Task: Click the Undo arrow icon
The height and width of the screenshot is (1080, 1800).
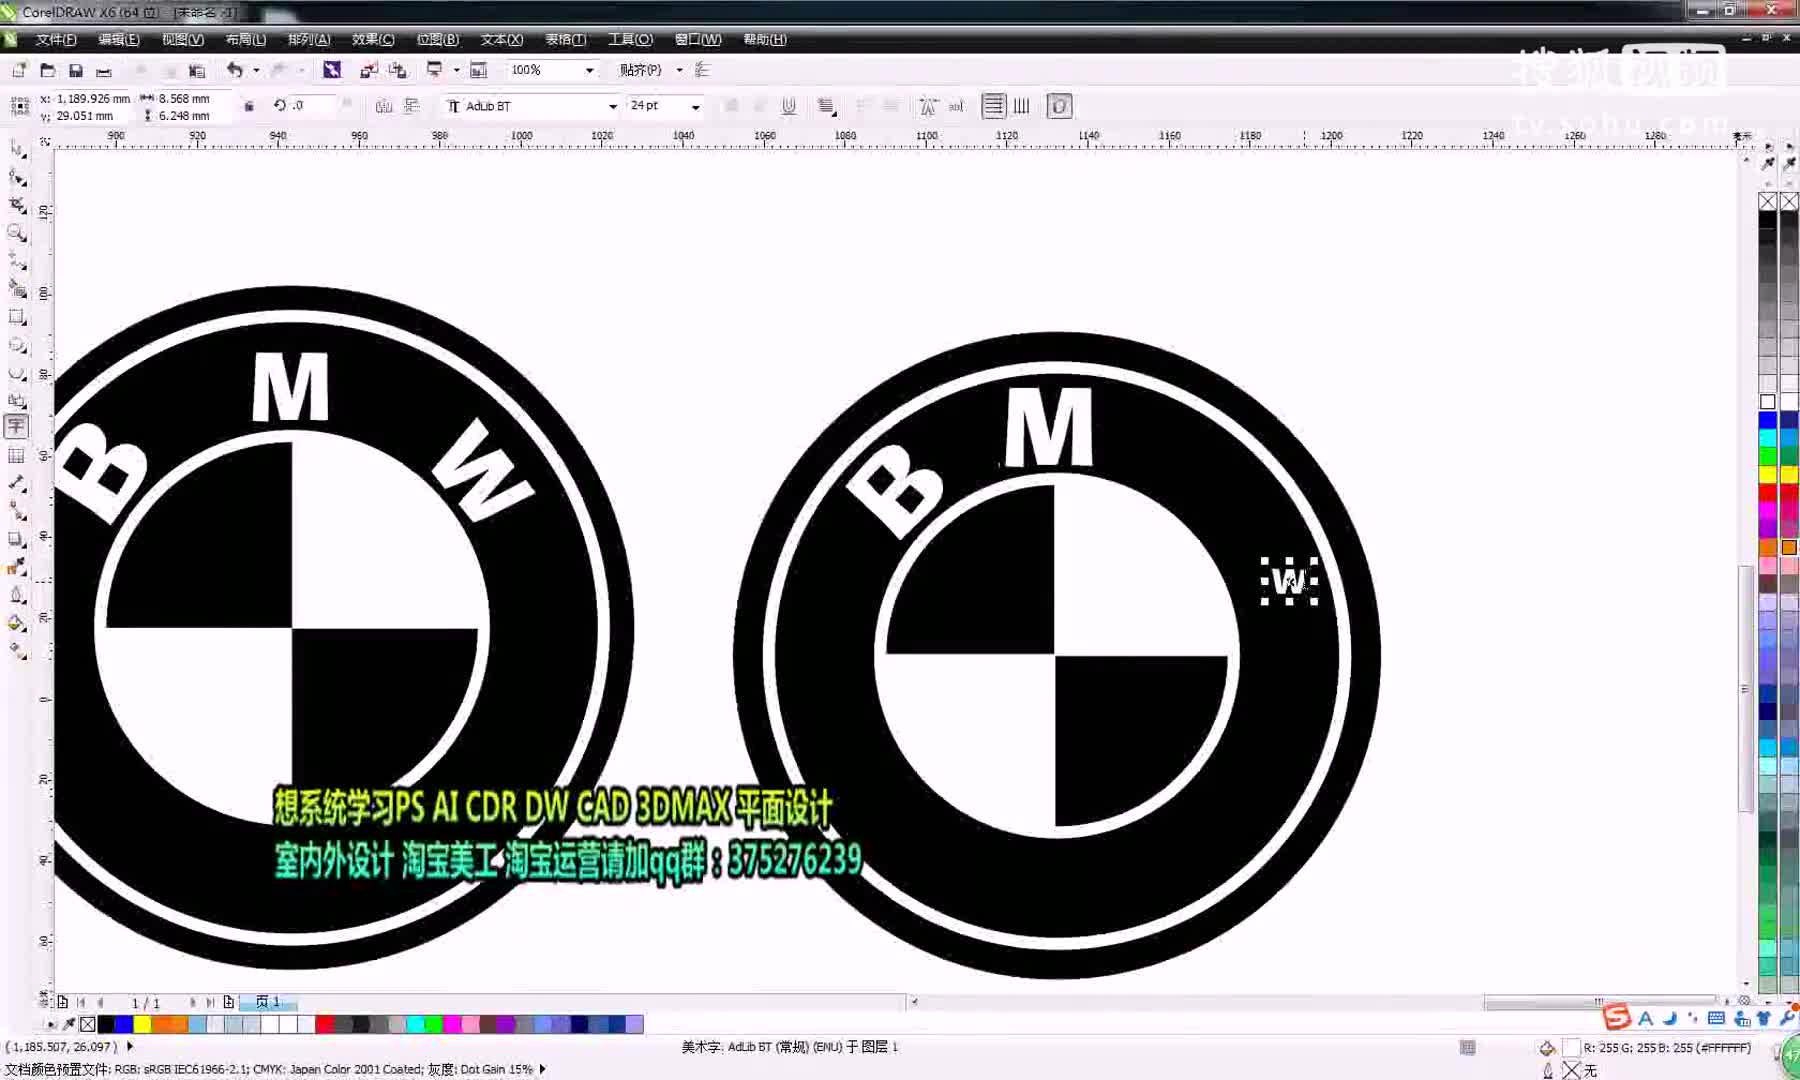Action: click(x=234, y=70)
